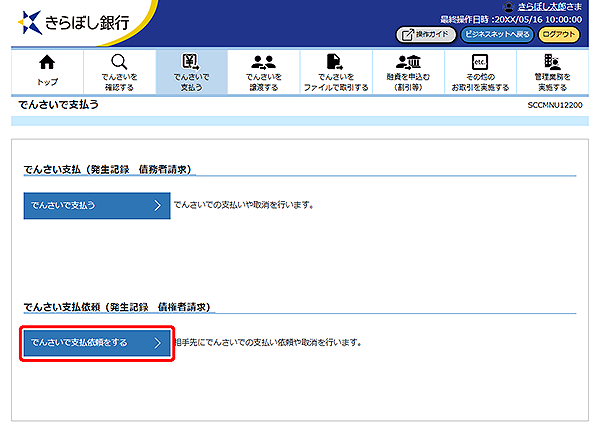Select the でんさいで支払う yen icon tab
This screenshot has width=600, height=433.
pos(191,62)
